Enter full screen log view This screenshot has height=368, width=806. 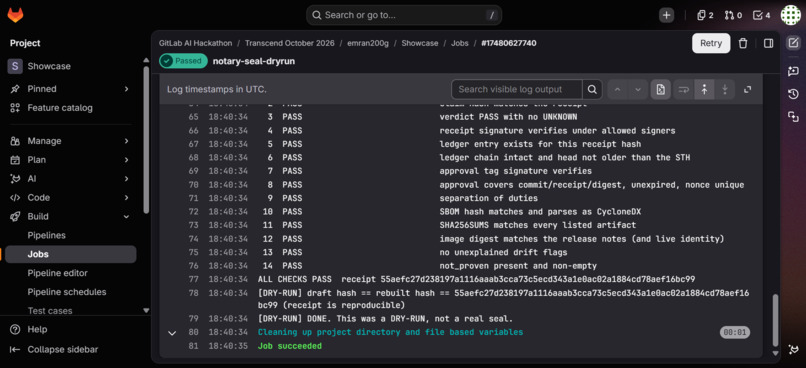point(747,89)
